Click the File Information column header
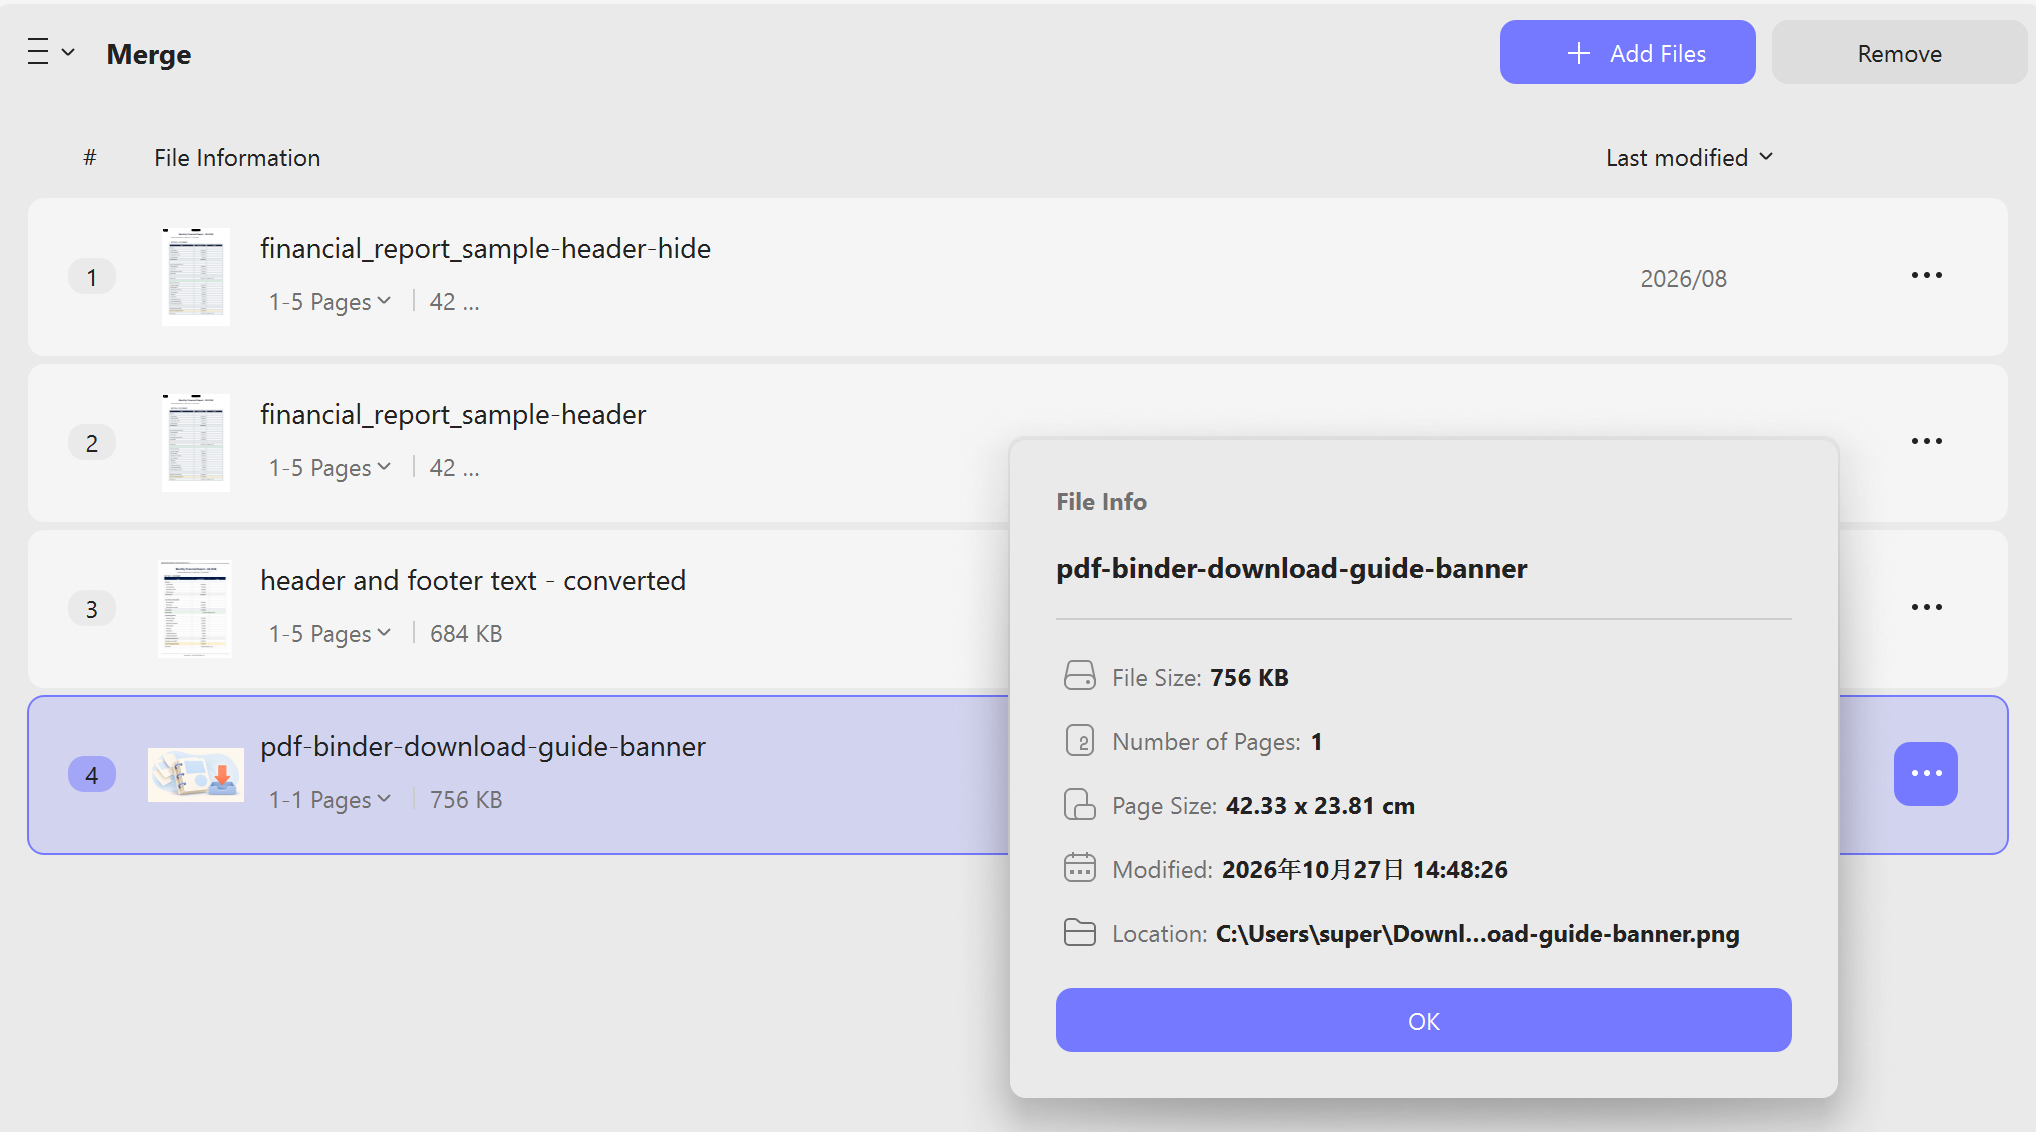This screenshot has width=2036, height=1132. [237, 158]
